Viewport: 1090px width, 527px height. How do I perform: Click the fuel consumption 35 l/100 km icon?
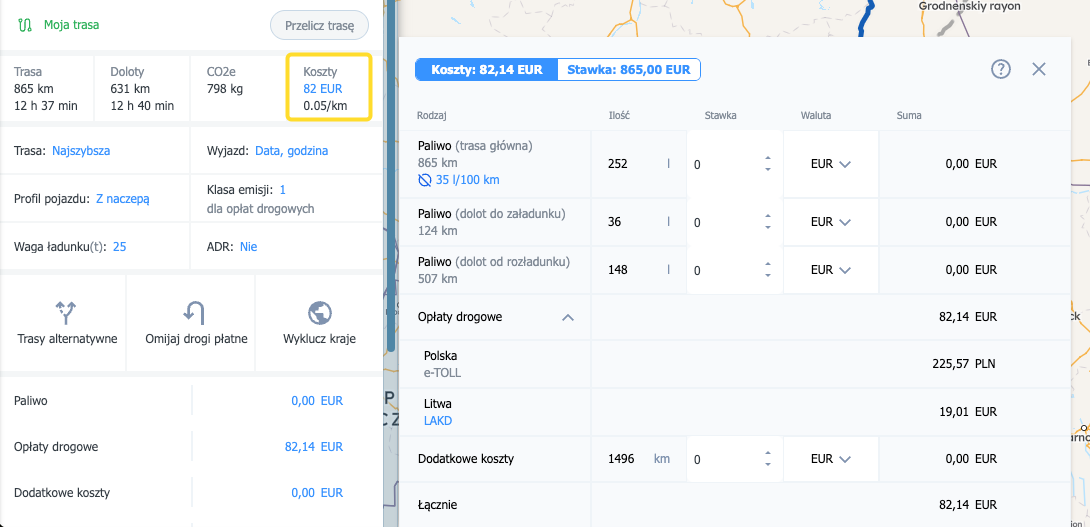tap(425, 180)
